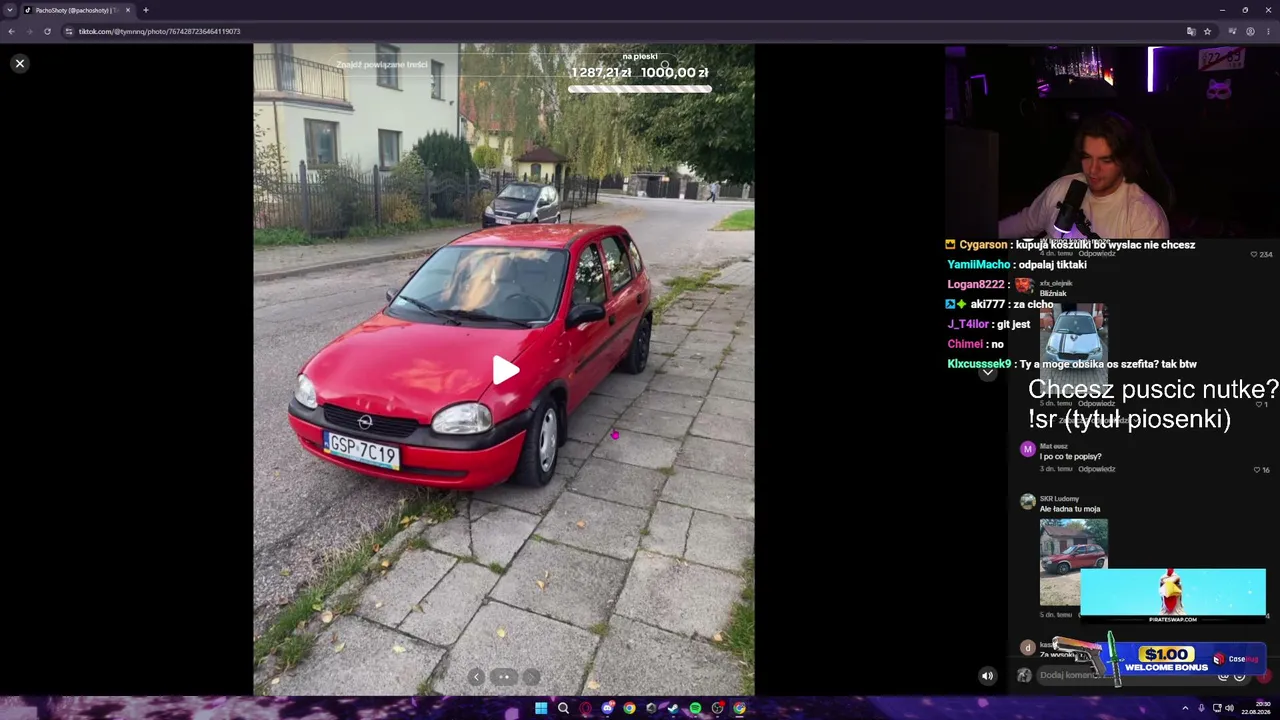This screenshot has width=1280, height=720.
Task: Expand the chevron below the chat overlay
Action: point(987,372)
